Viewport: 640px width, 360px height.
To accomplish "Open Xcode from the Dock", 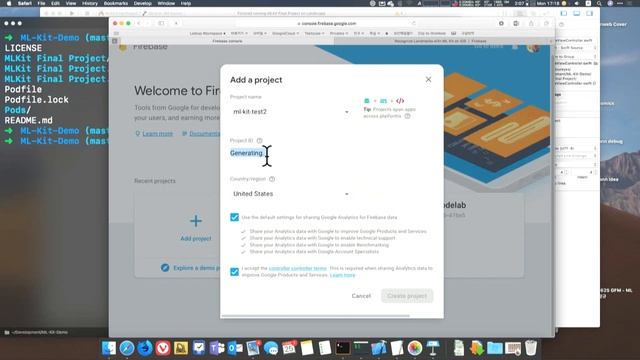I will (x=379, y=348).
